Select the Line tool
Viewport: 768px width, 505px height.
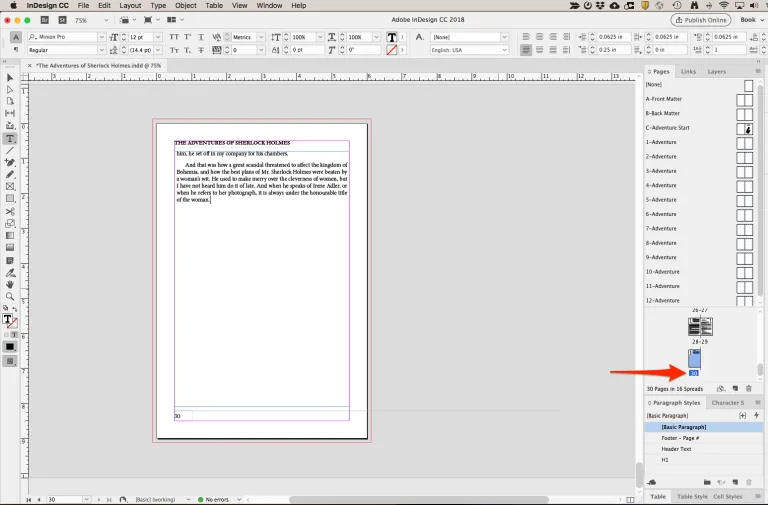(x=10, y=150)
